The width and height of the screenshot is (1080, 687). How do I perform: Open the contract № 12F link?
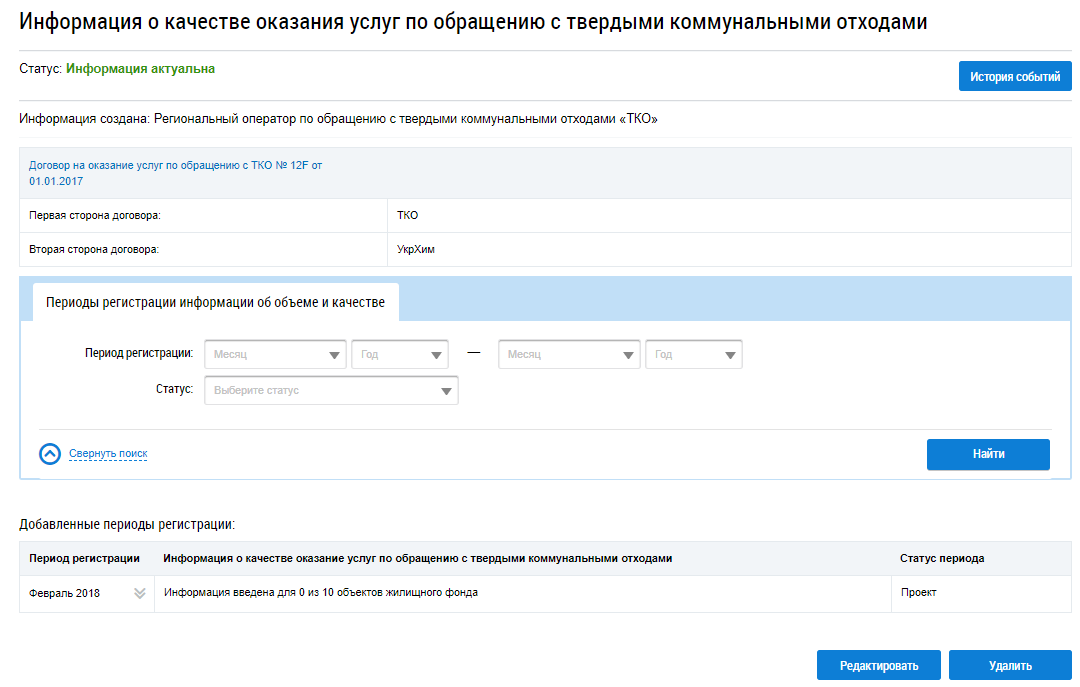(175, 165)
